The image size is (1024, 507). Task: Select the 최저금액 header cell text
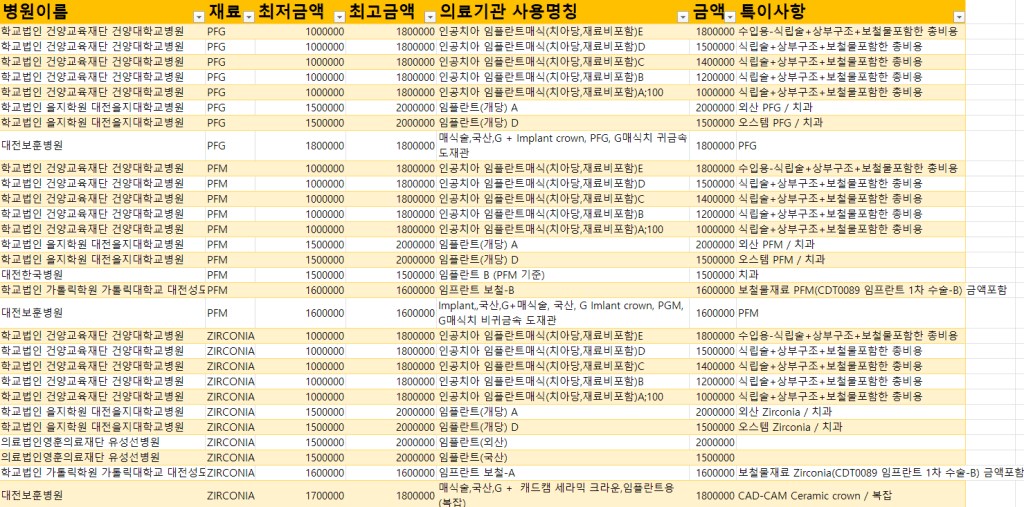(290, 12)
